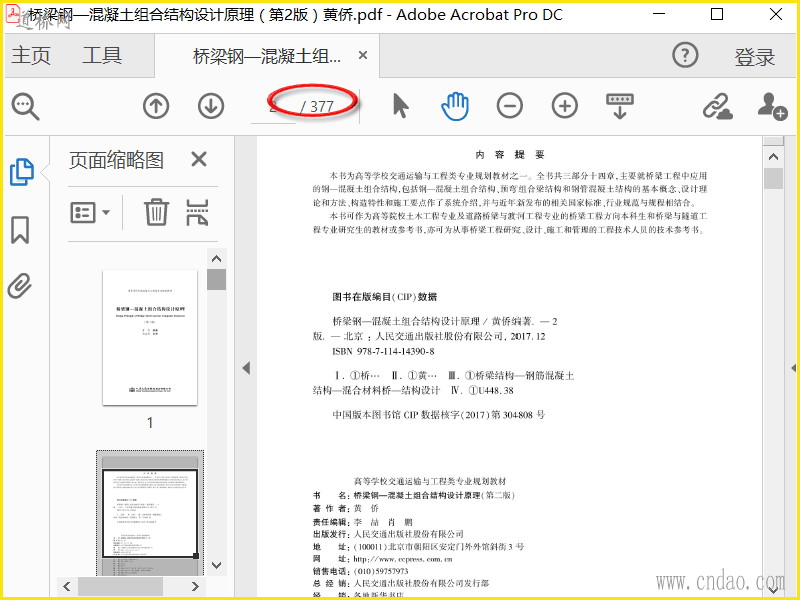Click the document vertical scrollbar thumb
This screenshot has width=800, height=600.
point(773,179)
